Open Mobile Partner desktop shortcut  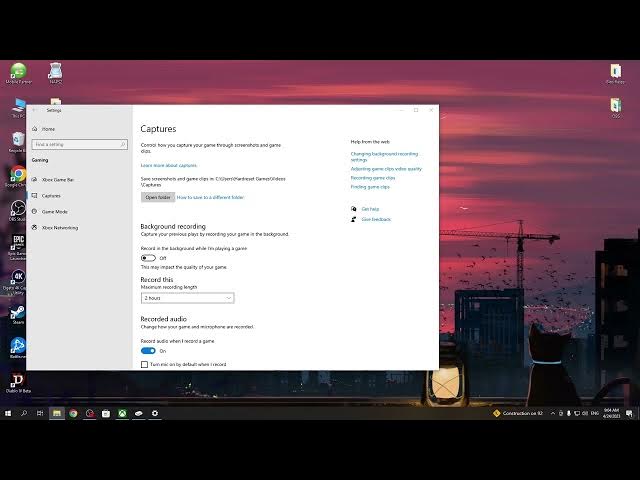[x=18, y=73]
